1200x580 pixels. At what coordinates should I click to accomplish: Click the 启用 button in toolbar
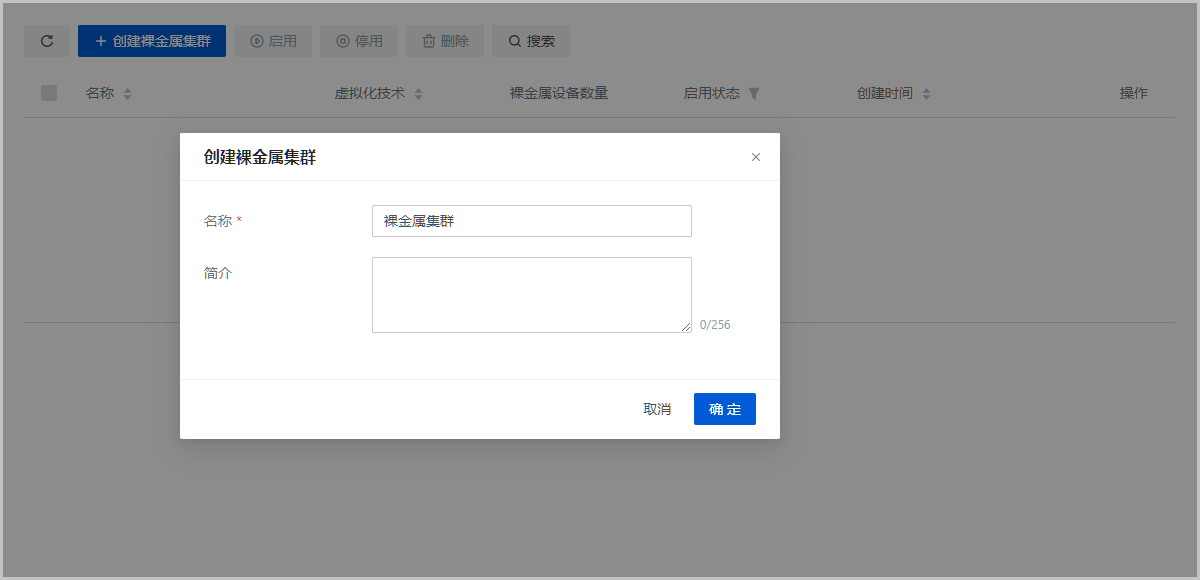tap(273, 41)
